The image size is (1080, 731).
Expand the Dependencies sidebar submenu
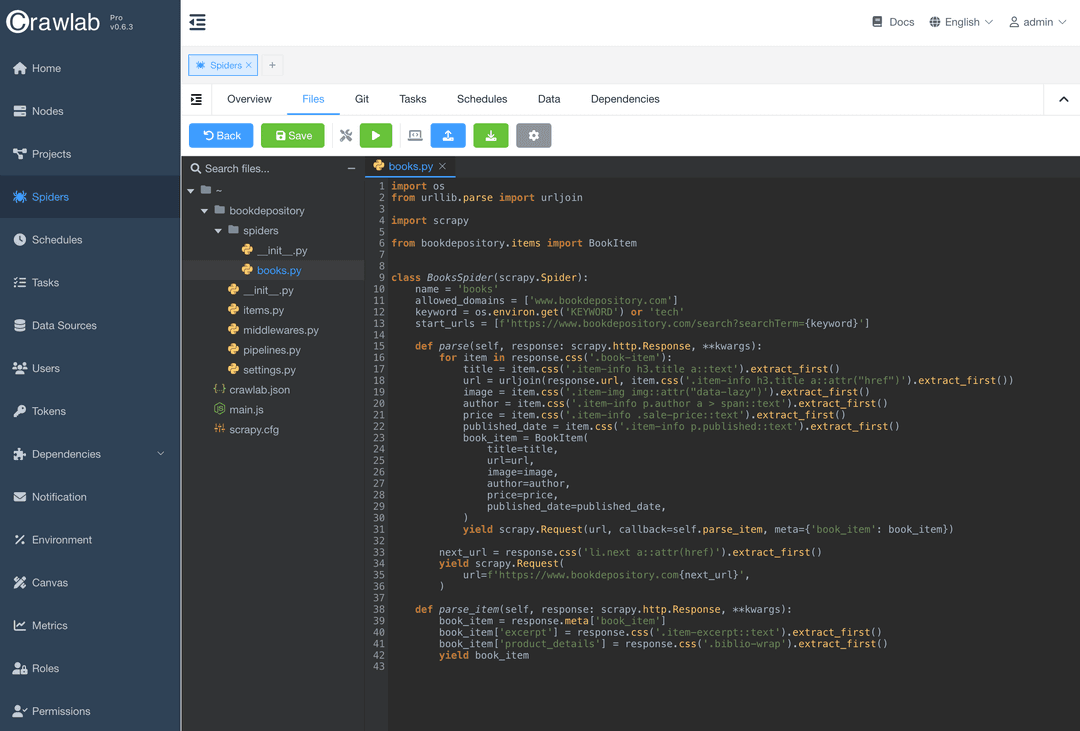point(159,453)
